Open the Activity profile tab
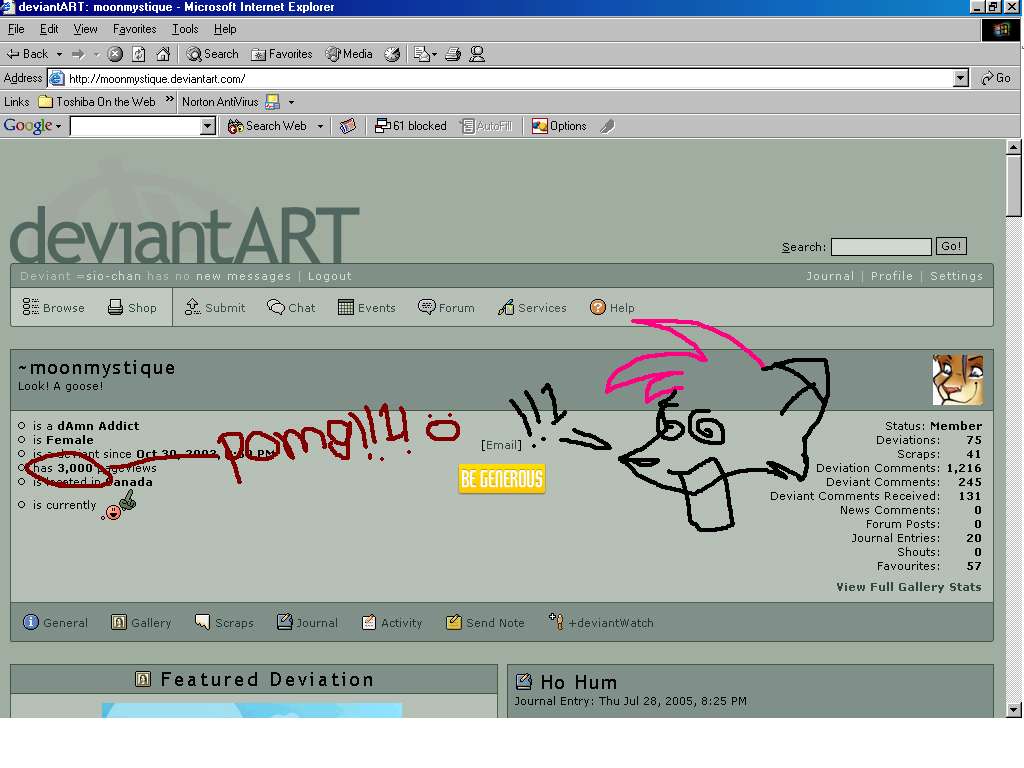 392,622
